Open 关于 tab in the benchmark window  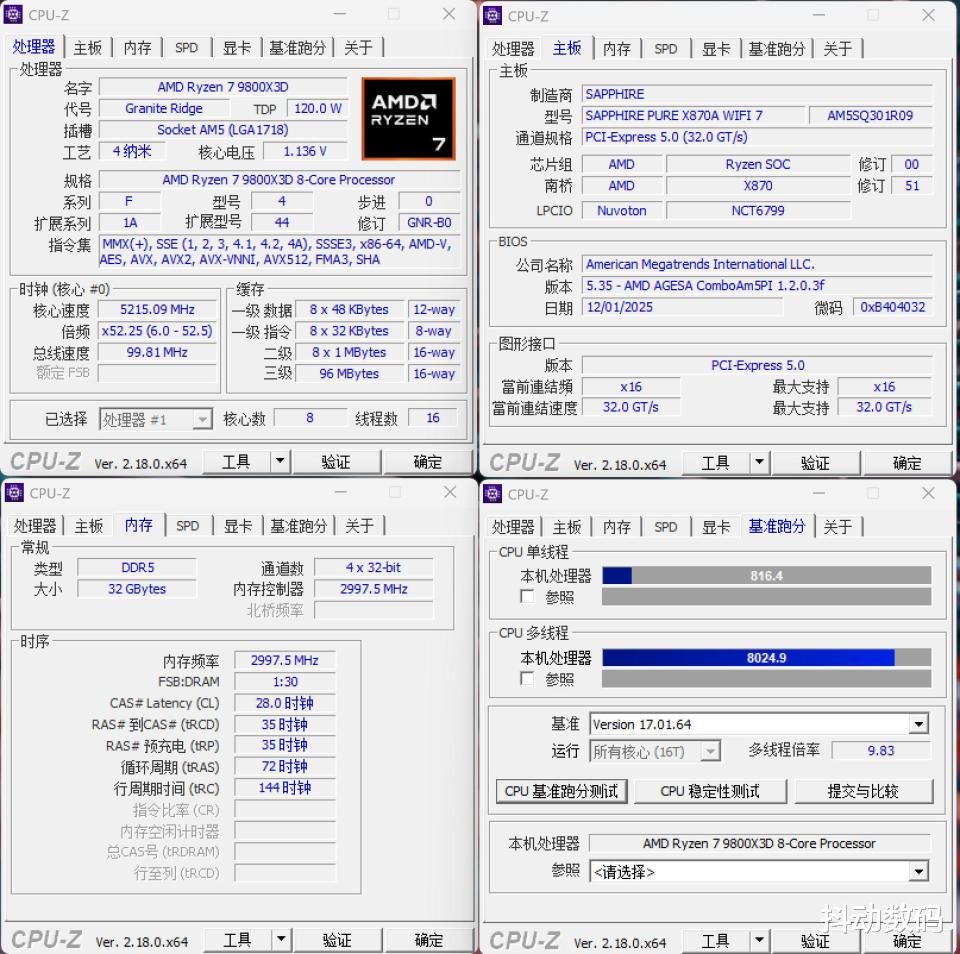838,527
